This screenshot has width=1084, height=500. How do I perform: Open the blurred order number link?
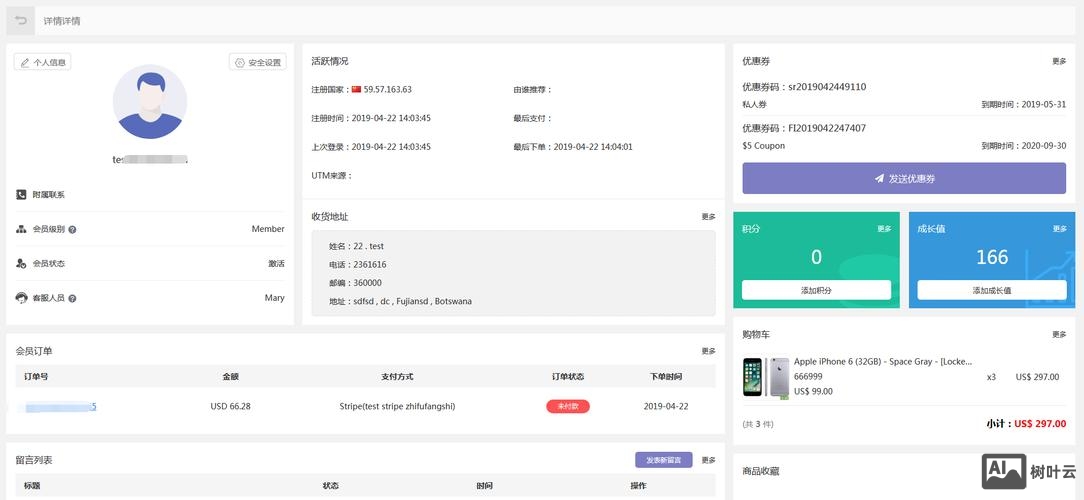coord(61,407)
